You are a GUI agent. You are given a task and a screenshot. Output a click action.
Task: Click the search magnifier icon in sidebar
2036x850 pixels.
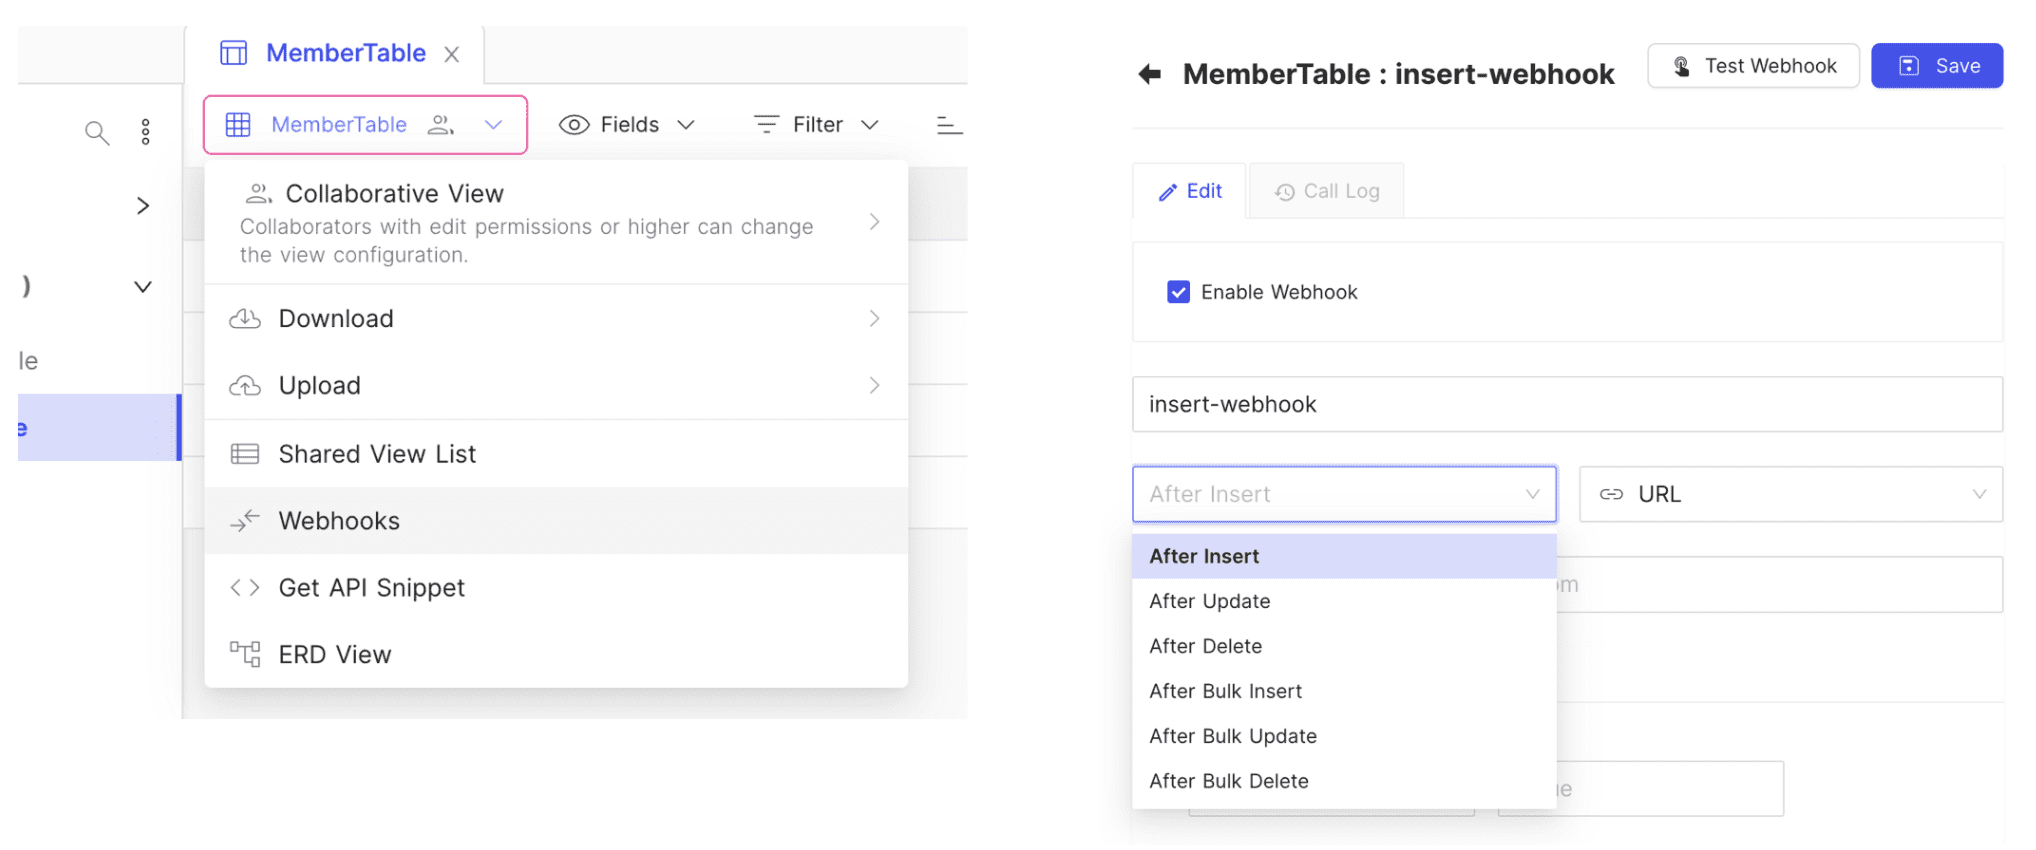[x=97, y=132]
